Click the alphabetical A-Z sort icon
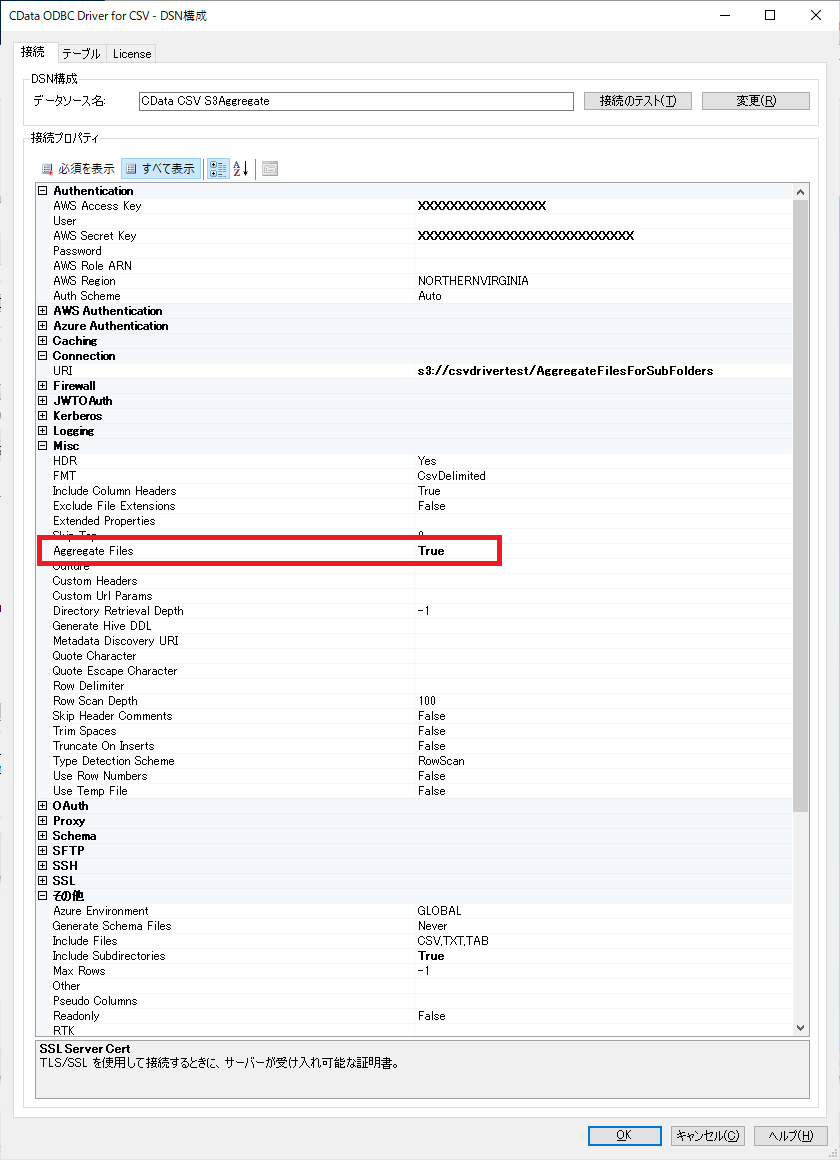This screenshot has width=840, height=1160. tap(241, 169)
